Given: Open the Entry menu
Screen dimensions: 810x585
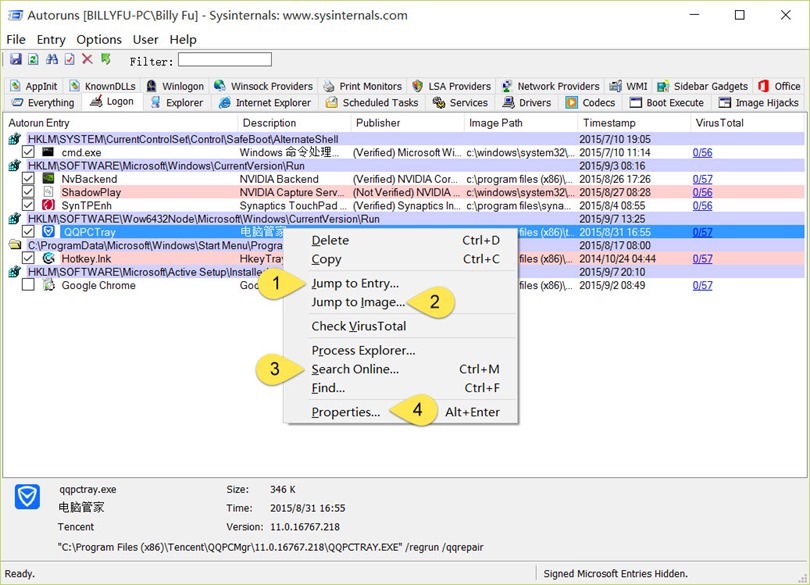Looking at the screenshot, I should pos(51,40).
